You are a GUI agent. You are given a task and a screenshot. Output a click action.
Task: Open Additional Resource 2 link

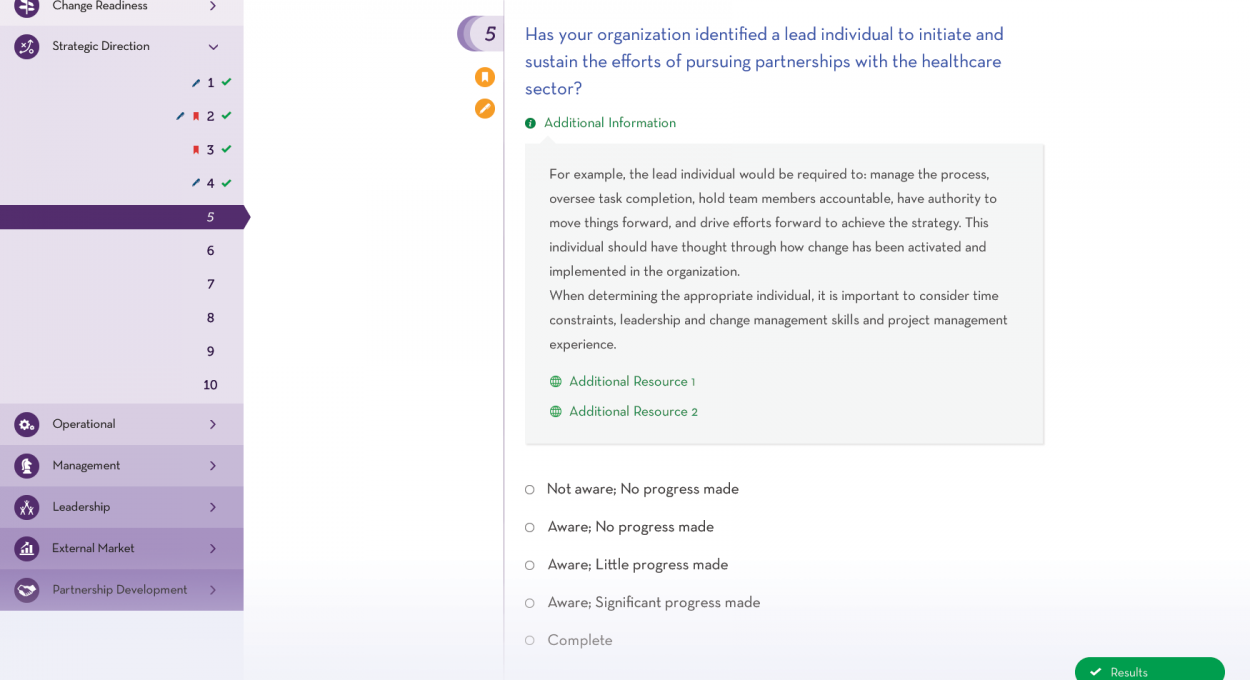(633, 412)
